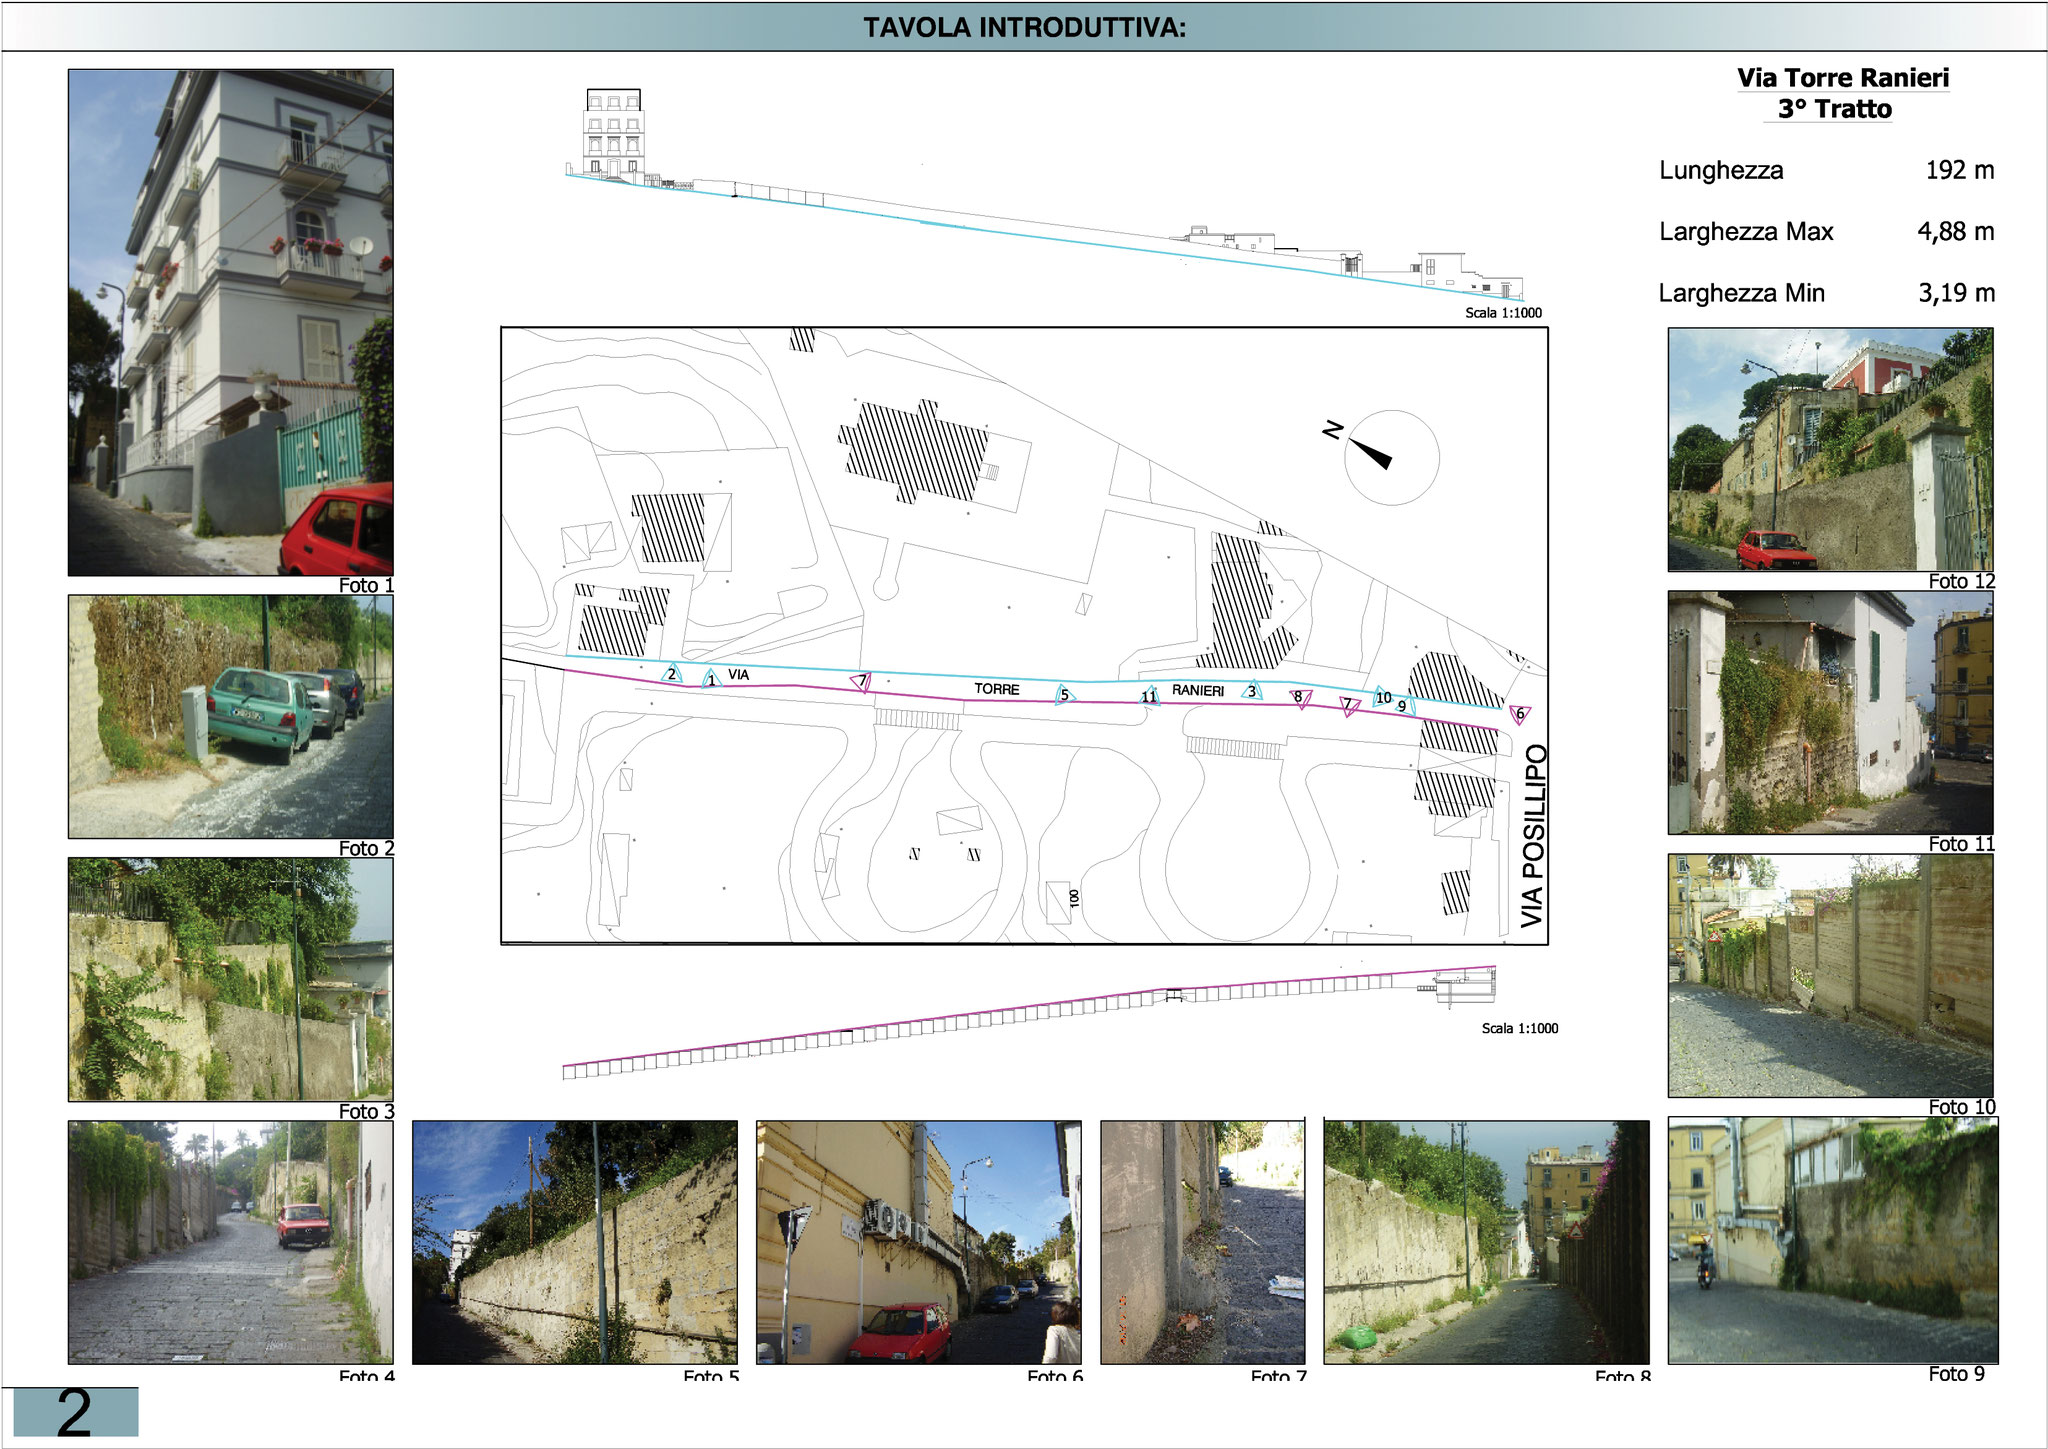Click the magenta marker numbered 8

point(1299,697)
